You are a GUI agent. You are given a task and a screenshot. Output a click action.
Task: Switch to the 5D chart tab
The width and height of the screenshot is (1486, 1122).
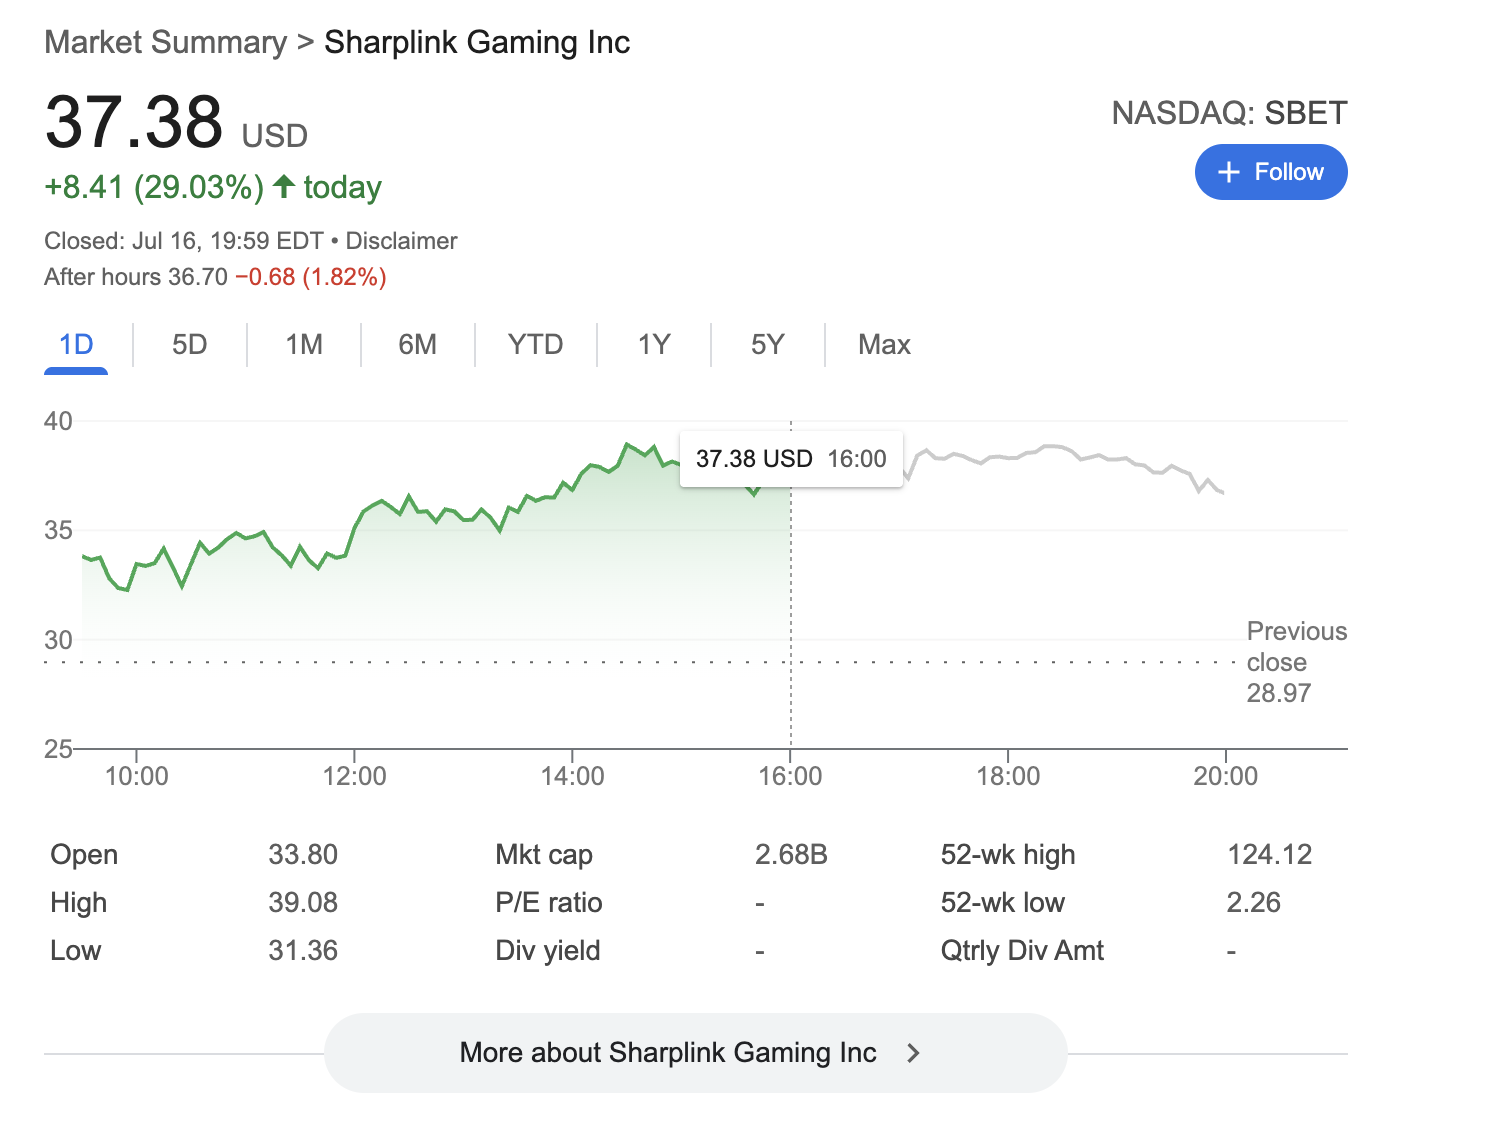[189, 345]
